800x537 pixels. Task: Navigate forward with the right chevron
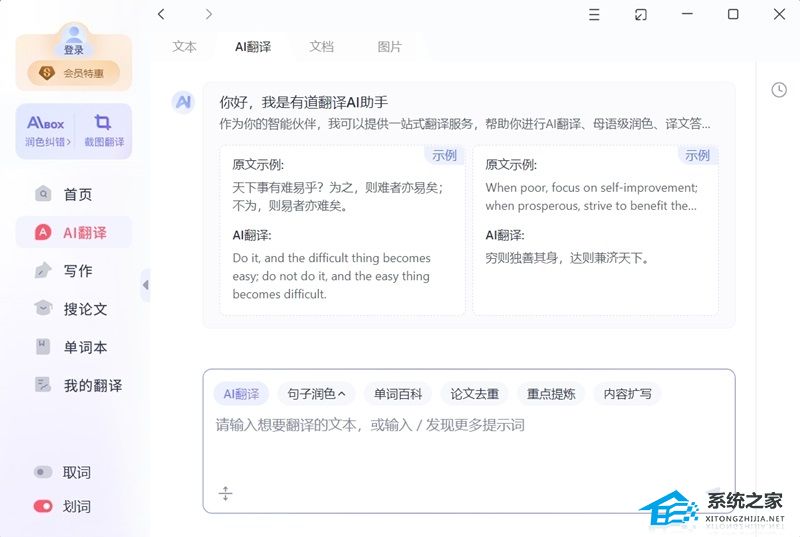[x=209, y=14]
